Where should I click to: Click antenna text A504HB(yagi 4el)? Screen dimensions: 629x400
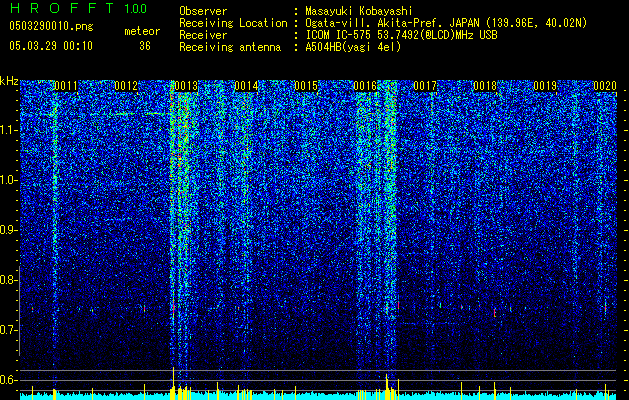coord(353,47)
